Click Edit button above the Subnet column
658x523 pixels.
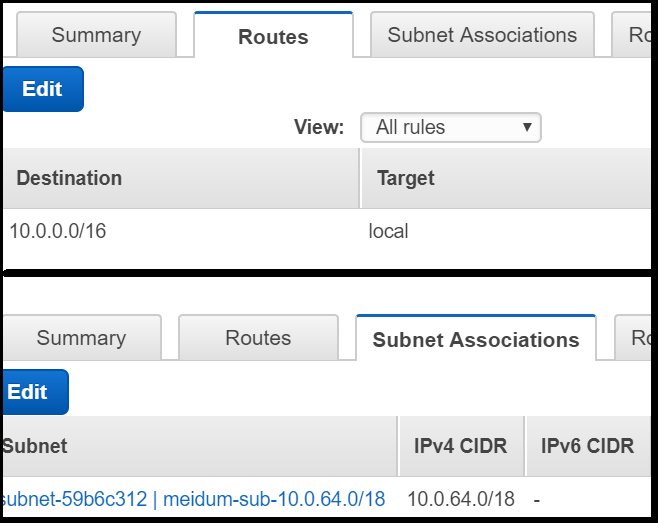coord(29,392)
